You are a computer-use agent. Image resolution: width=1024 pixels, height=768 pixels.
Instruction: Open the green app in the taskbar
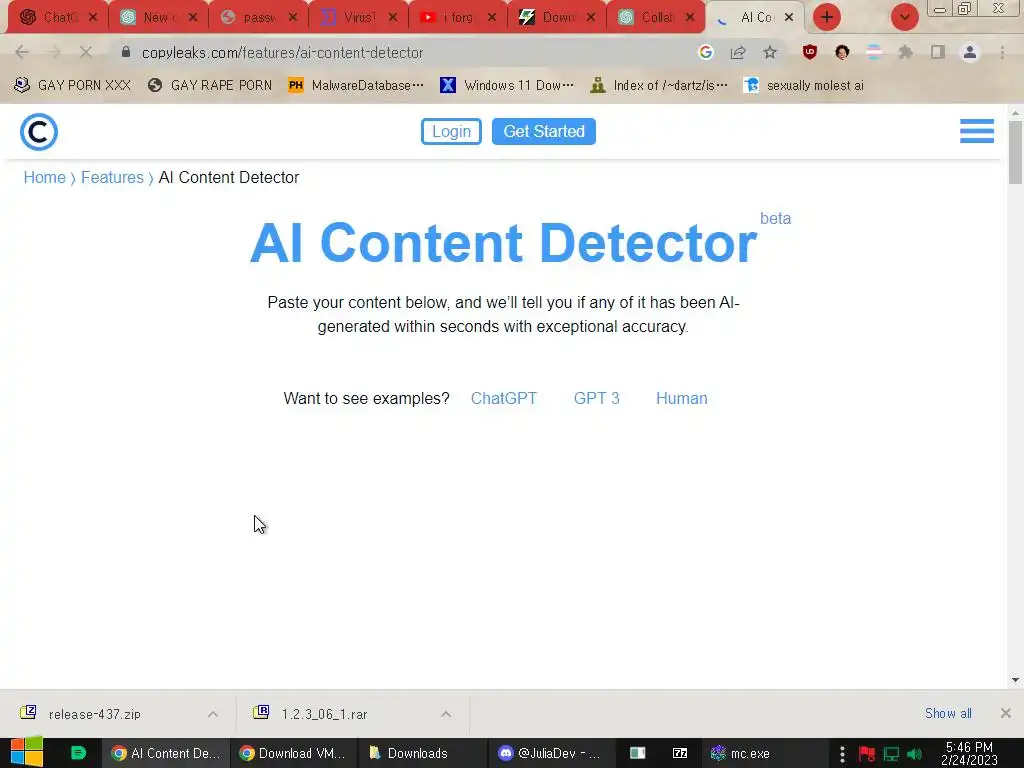78,753
